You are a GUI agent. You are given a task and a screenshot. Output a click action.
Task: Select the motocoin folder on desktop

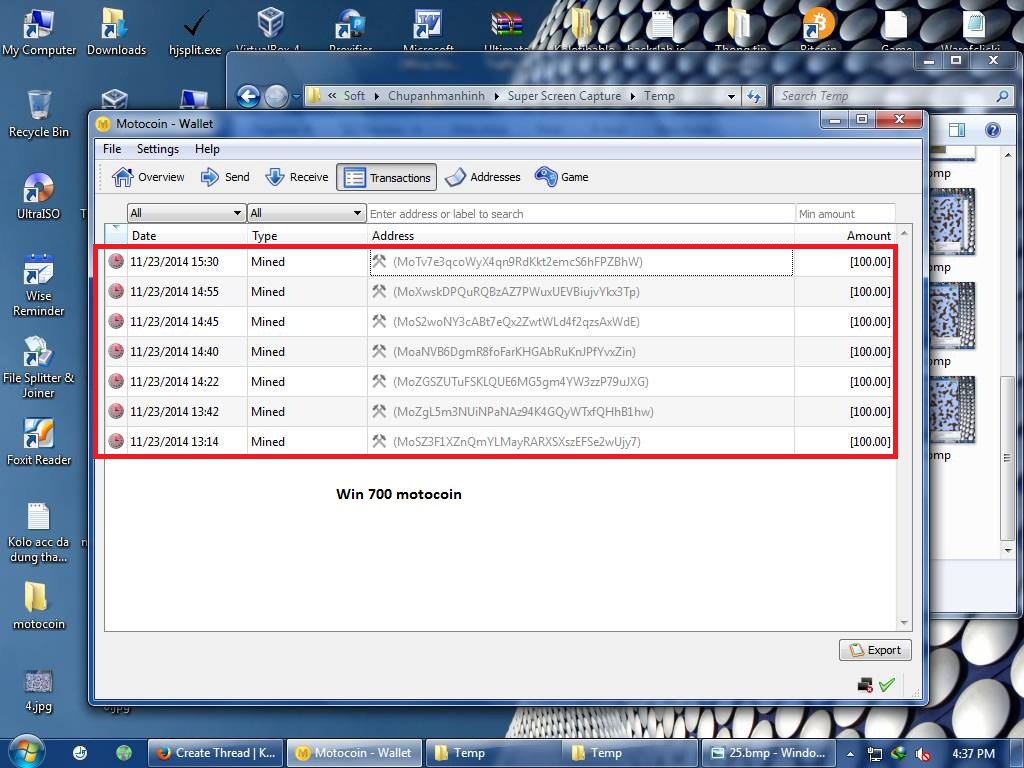point(38,605)
